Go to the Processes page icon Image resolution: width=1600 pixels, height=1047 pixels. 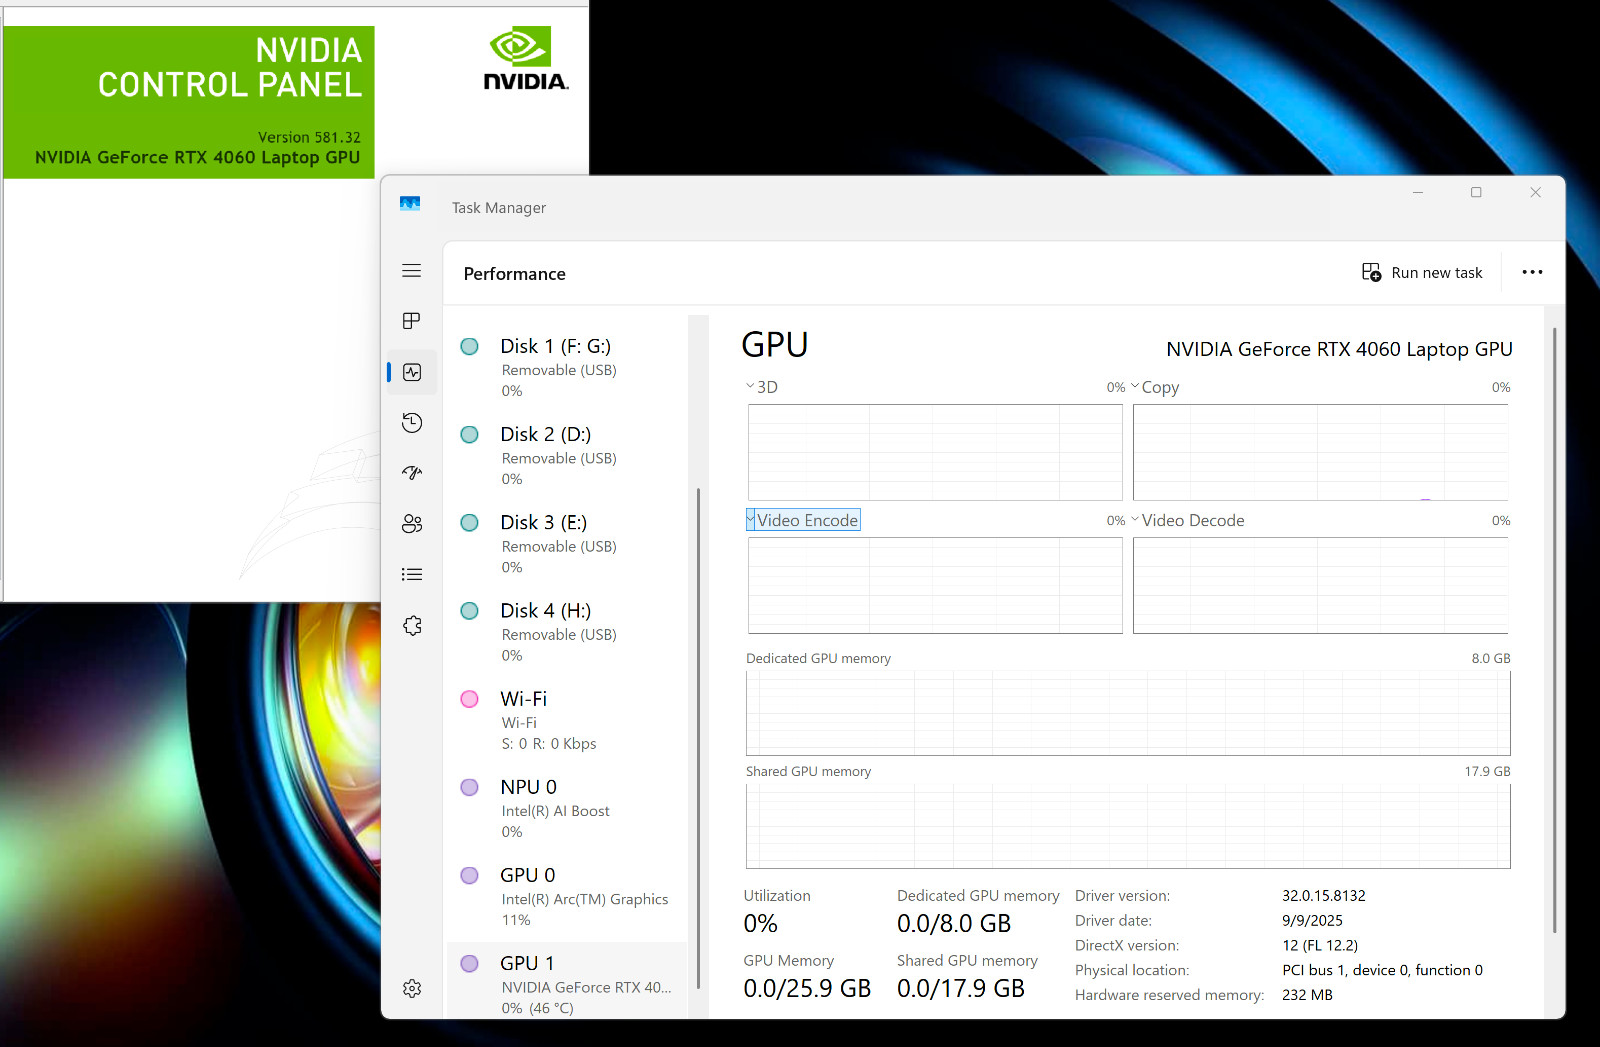click(411, 321)
